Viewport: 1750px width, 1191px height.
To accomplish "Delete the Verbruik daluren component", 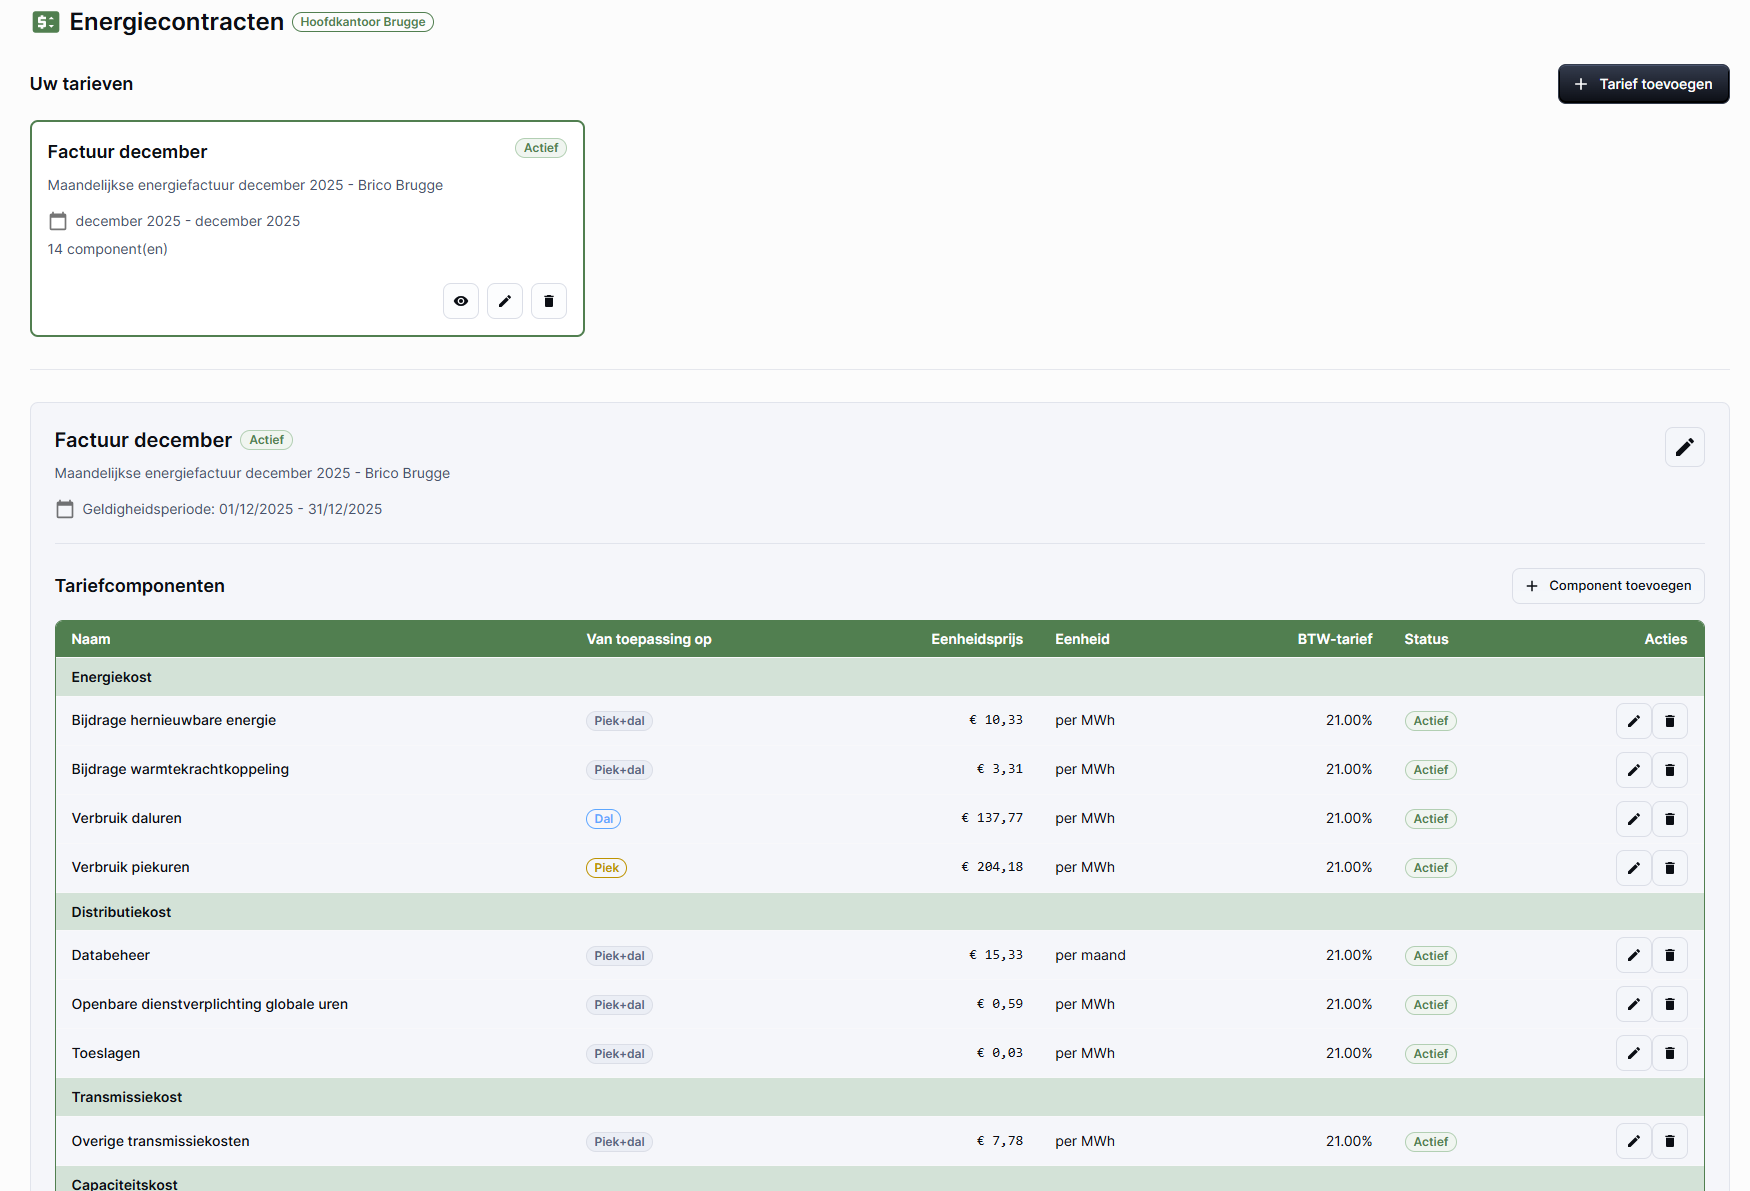I will (1670, 819).
